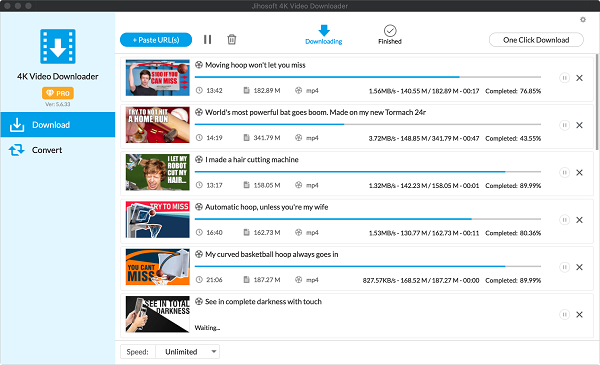Click the 'Completed: 43.55%' status text
Screen dimensions: 600x365
point(513,139)
